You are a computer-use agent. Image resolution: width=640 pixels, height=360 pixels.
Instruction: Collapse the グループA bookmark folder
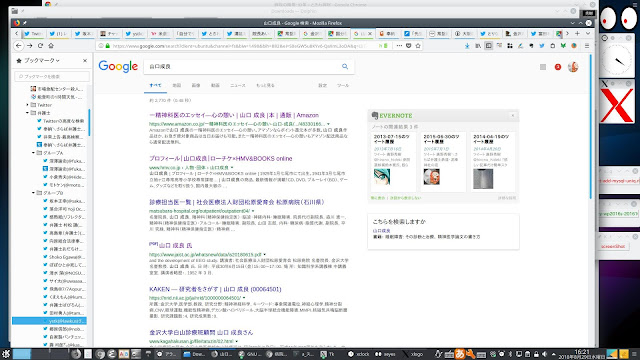pos(33,153)
